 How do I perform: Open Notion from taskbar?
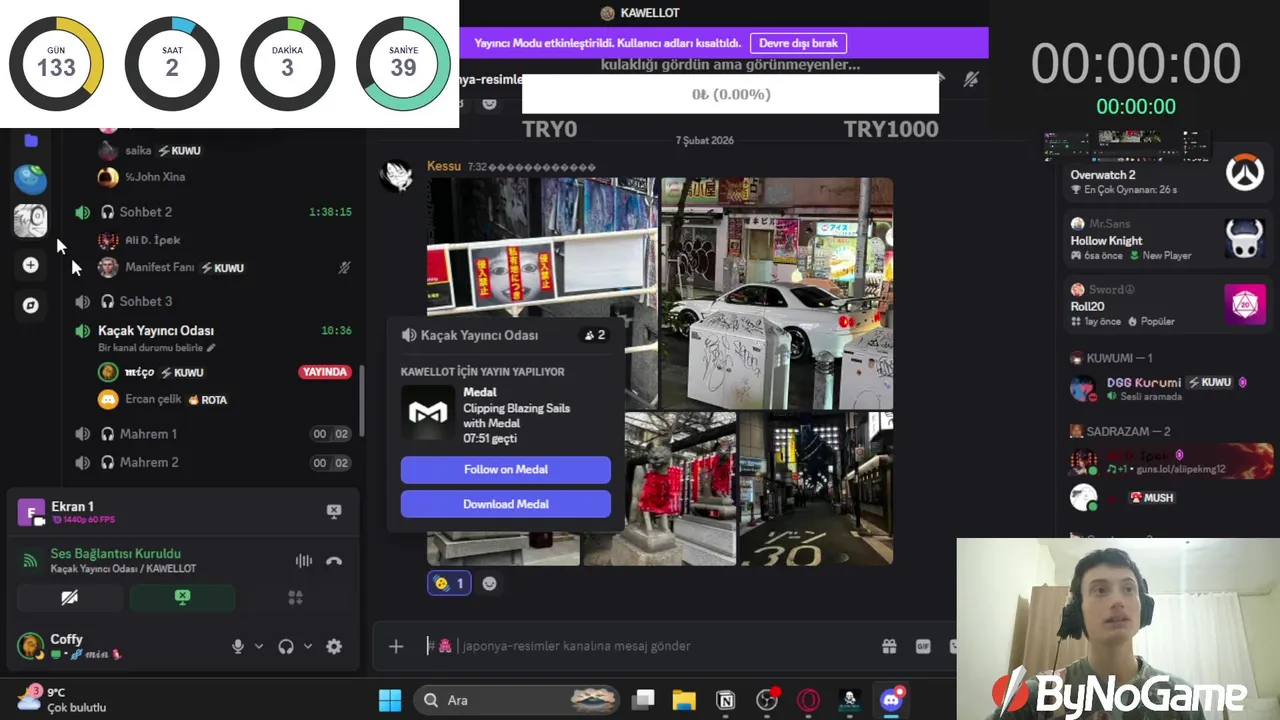click(726, 700)
